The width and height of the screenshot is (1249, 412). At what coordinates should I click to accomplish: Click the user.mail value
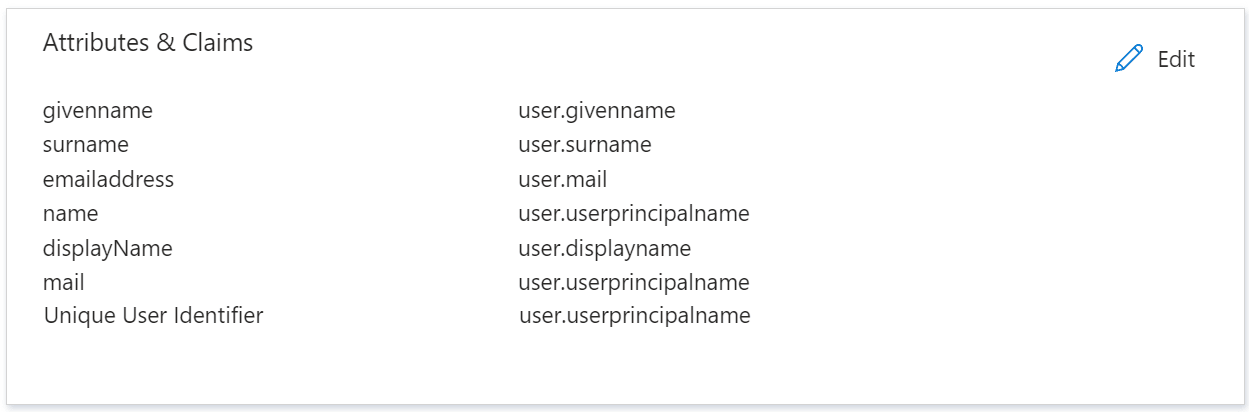pyautogui.click(x=562, y=179)
